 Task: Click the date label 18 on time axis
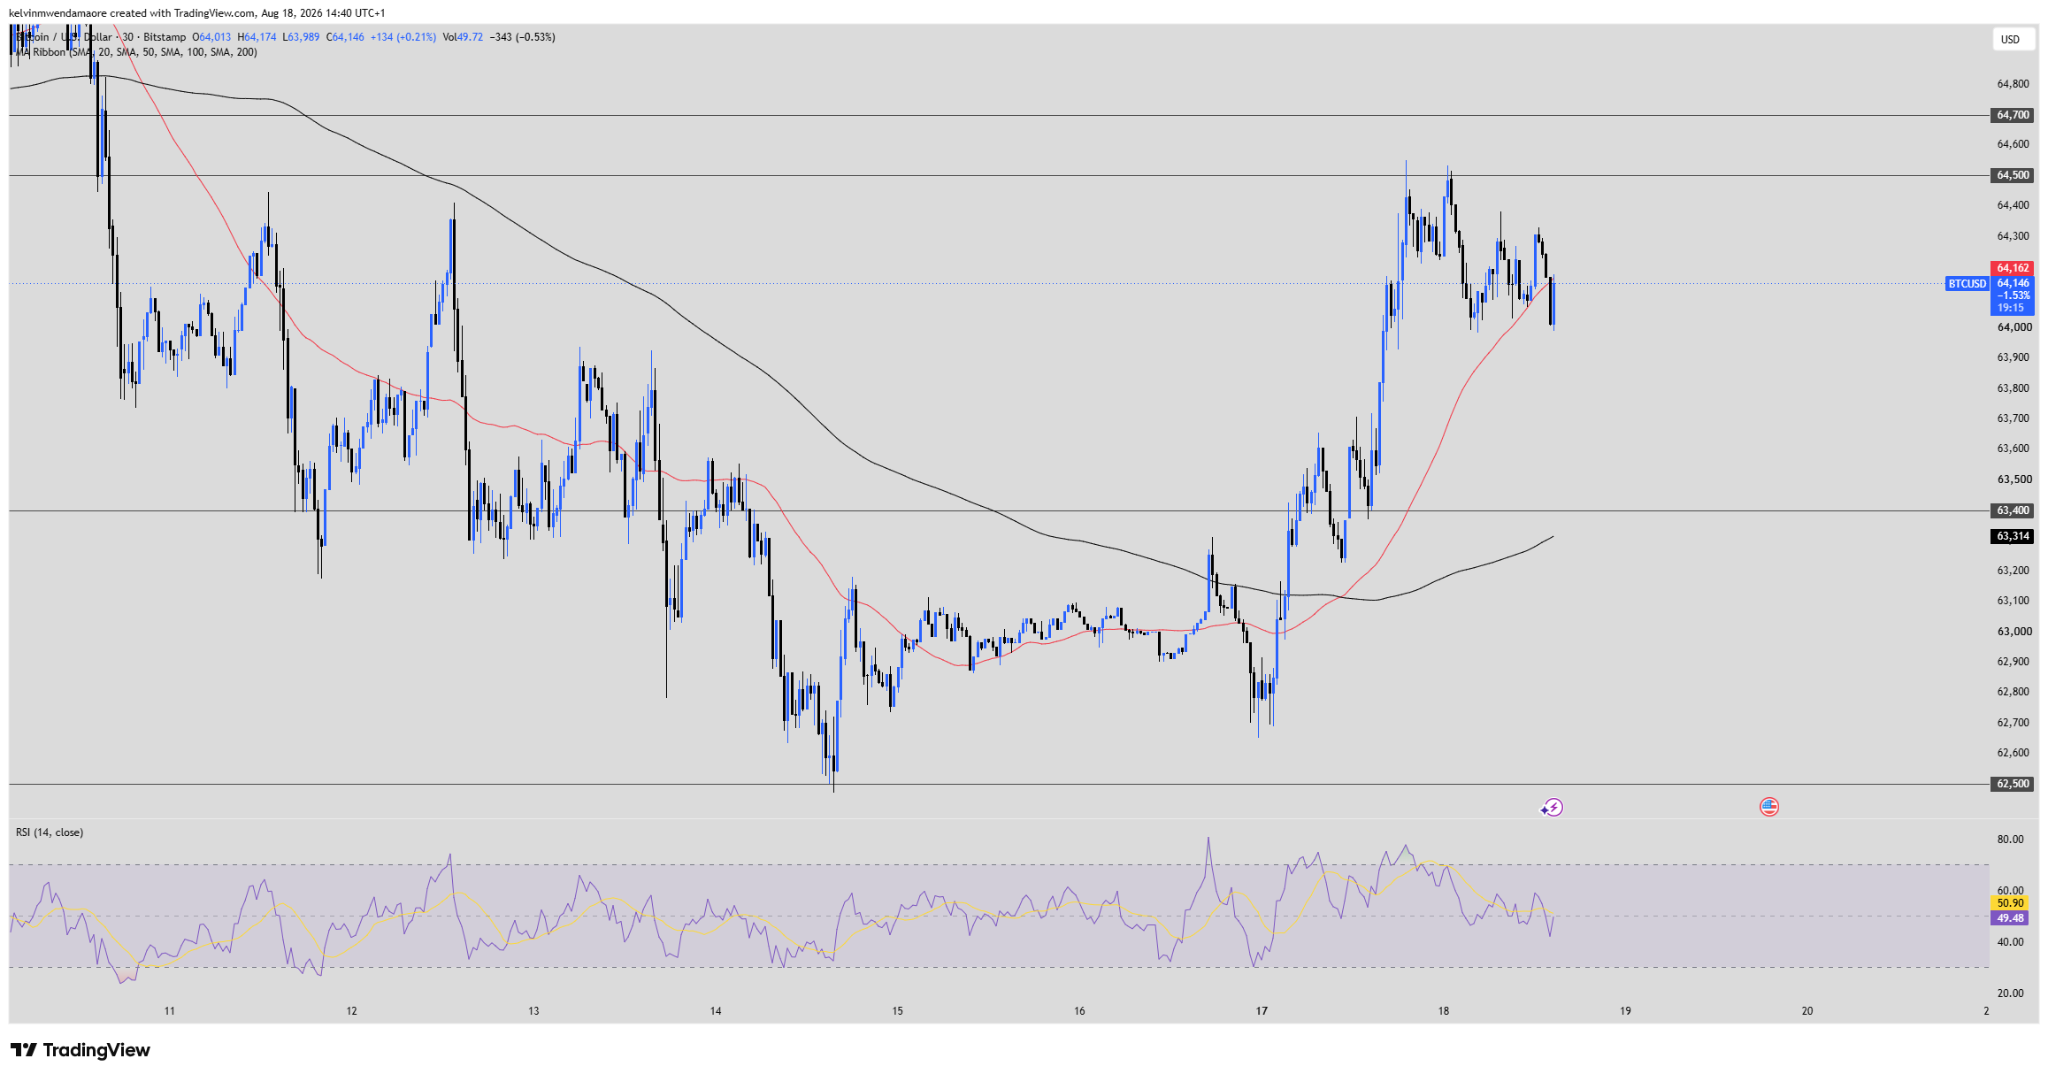[x=1444, y=1011]
